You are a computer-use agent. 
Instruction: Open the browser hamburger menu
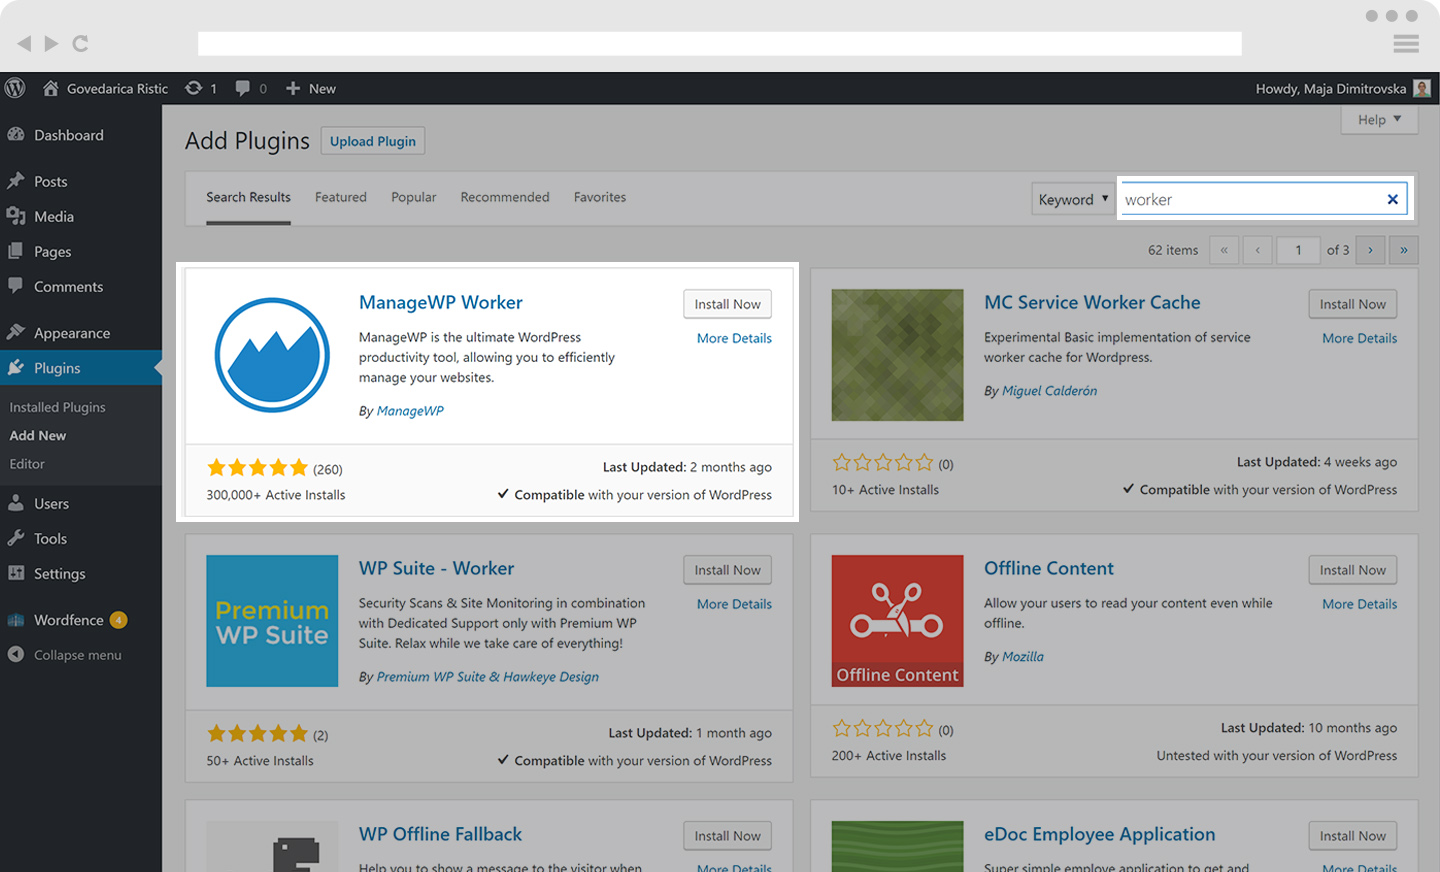pyautogui.click(x=1406, y=43)
